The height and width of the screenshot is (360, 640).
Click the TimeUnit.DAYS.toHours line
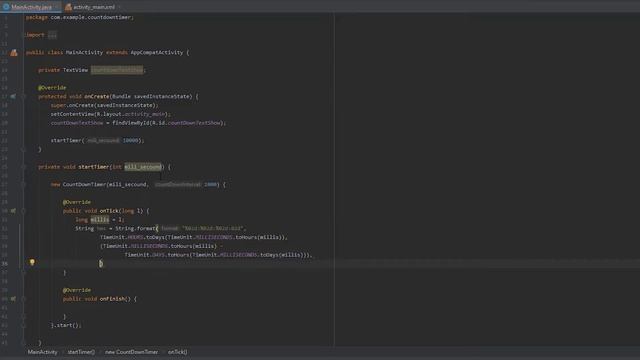pyautogui.click(x=218, y=255)
